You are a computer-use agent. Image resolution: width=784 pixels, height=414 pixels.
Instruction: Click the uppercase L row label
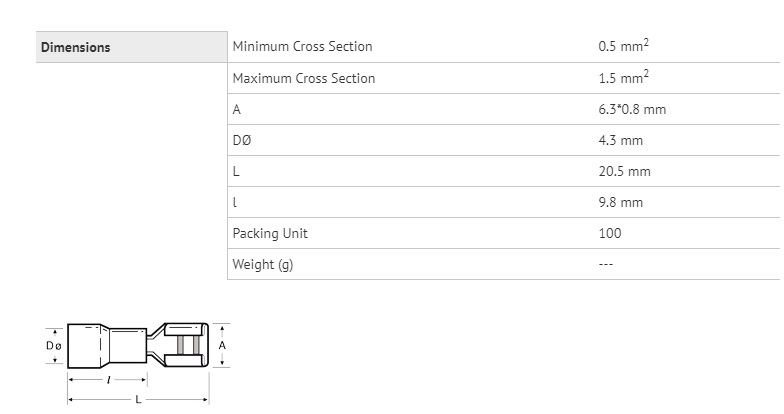236,172
